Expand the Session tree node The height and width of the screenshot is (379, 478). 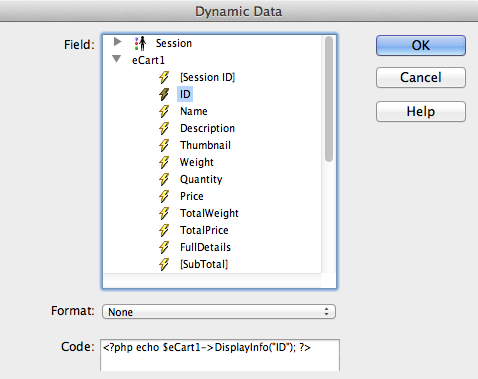(117, 42)
